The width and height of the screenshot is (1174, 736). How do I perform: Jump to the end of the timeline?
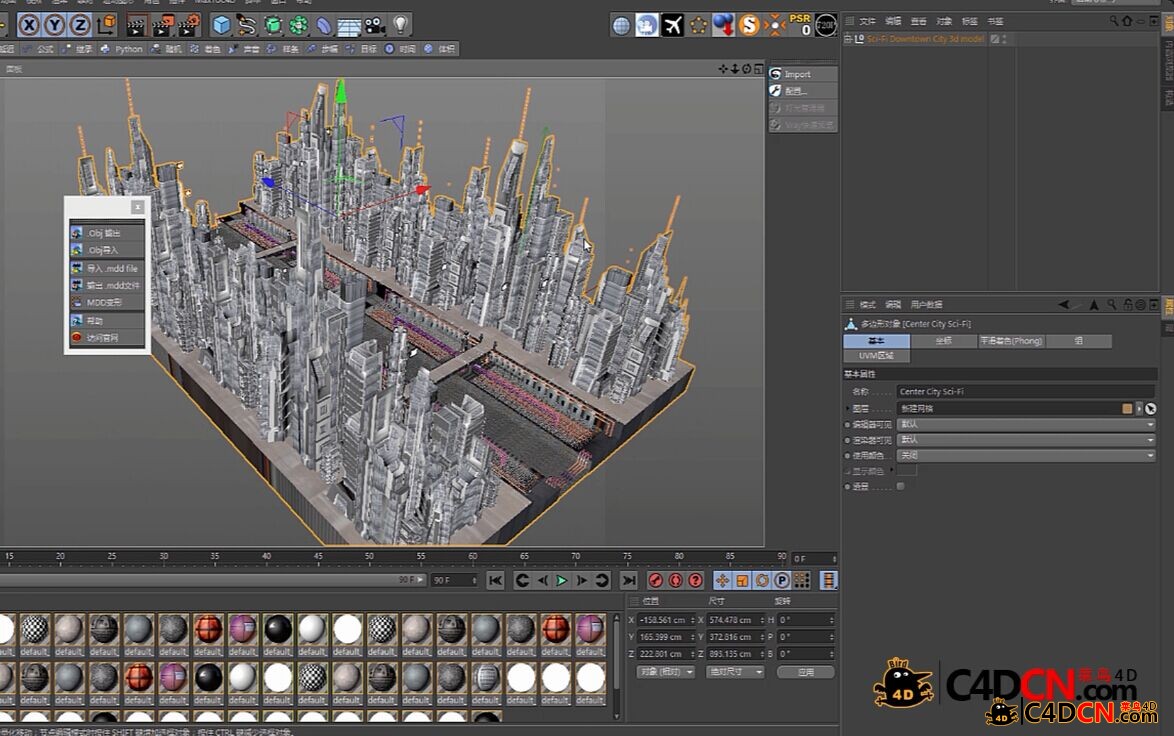click(629, 580)
